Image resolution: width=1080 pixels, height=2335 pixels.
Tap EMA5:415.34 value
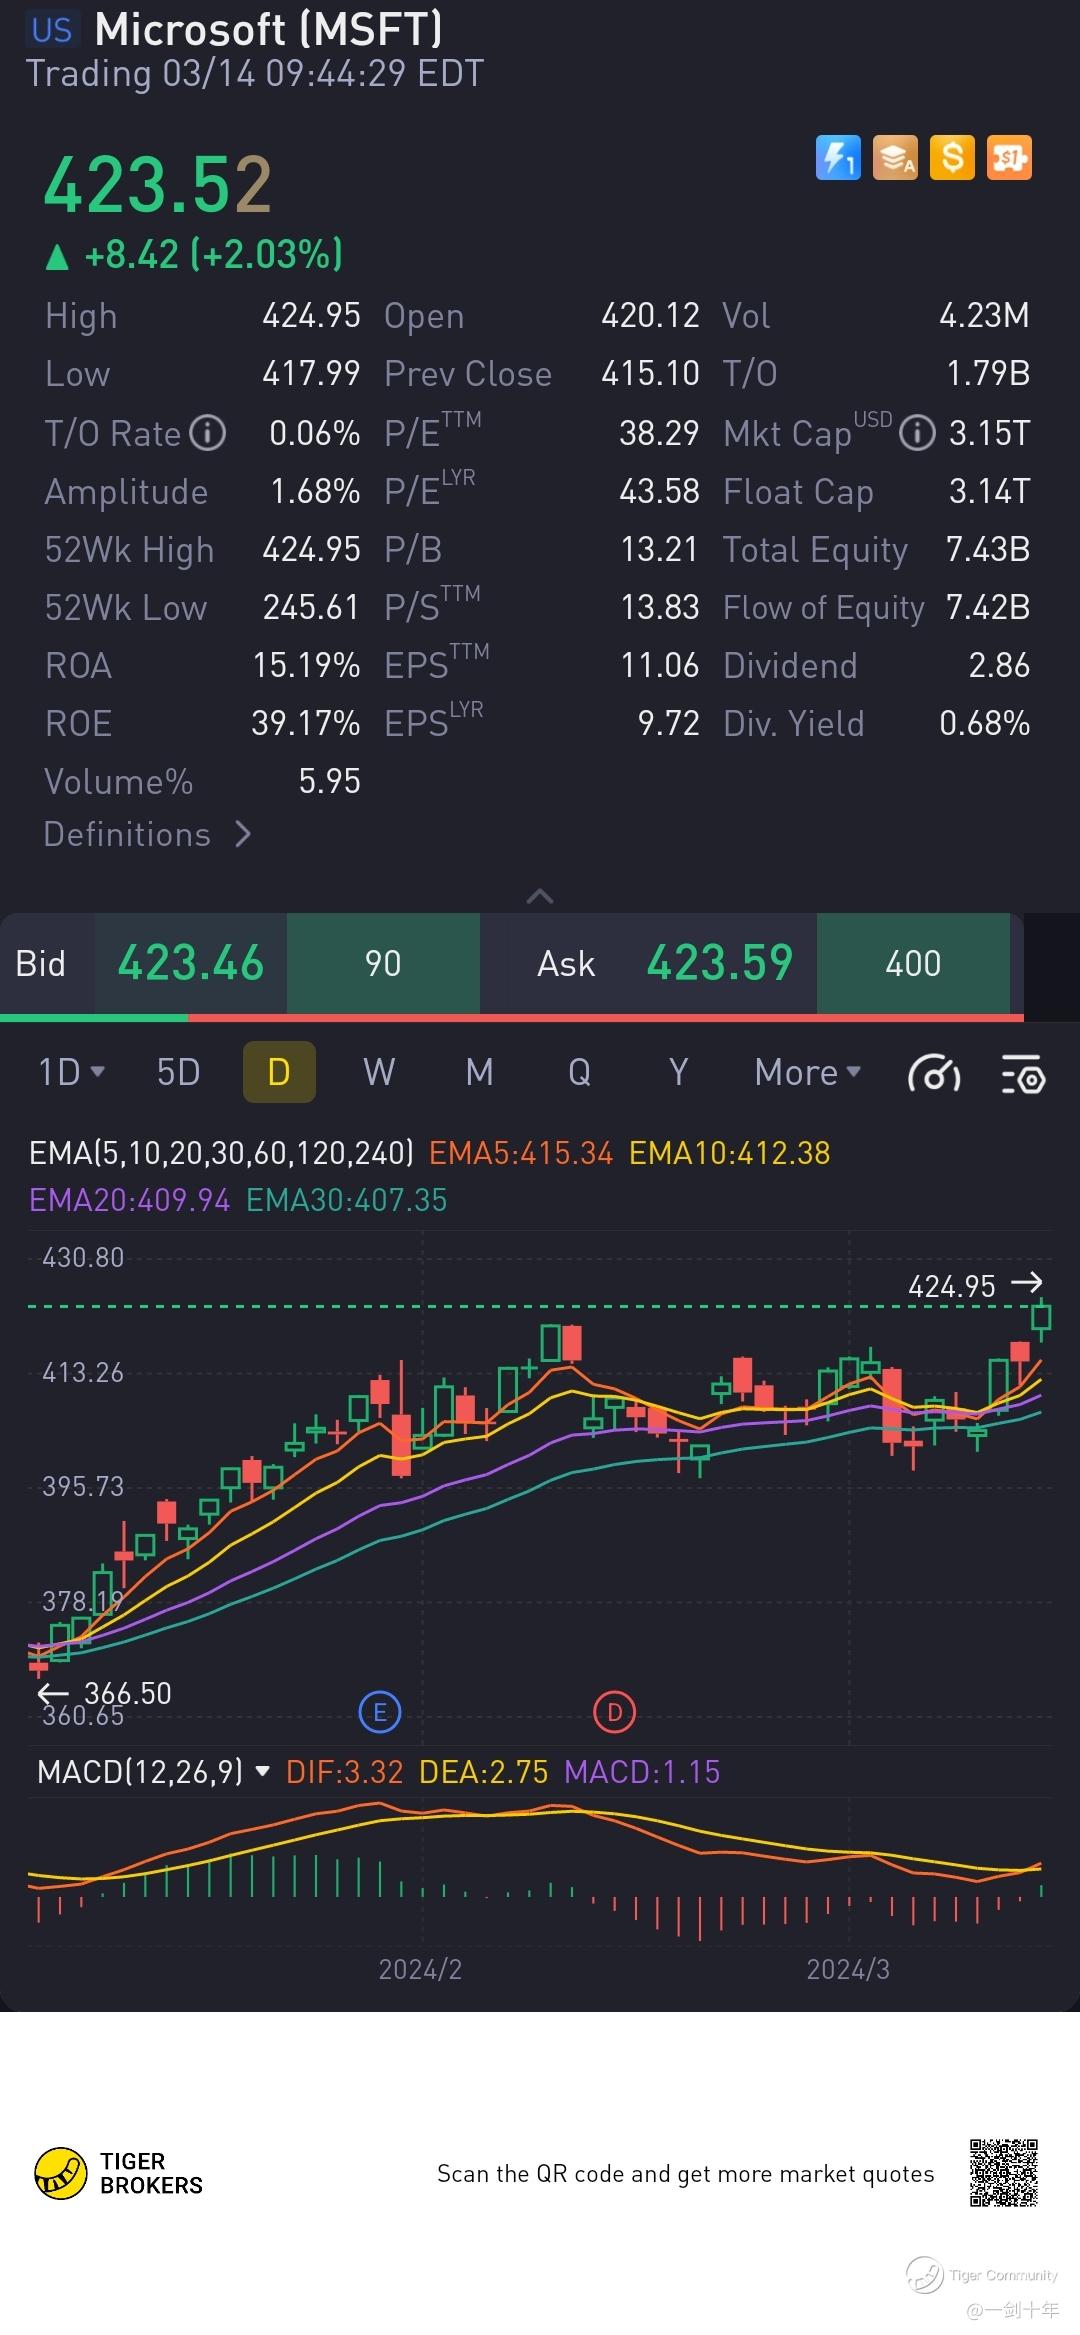(520, 1153)
